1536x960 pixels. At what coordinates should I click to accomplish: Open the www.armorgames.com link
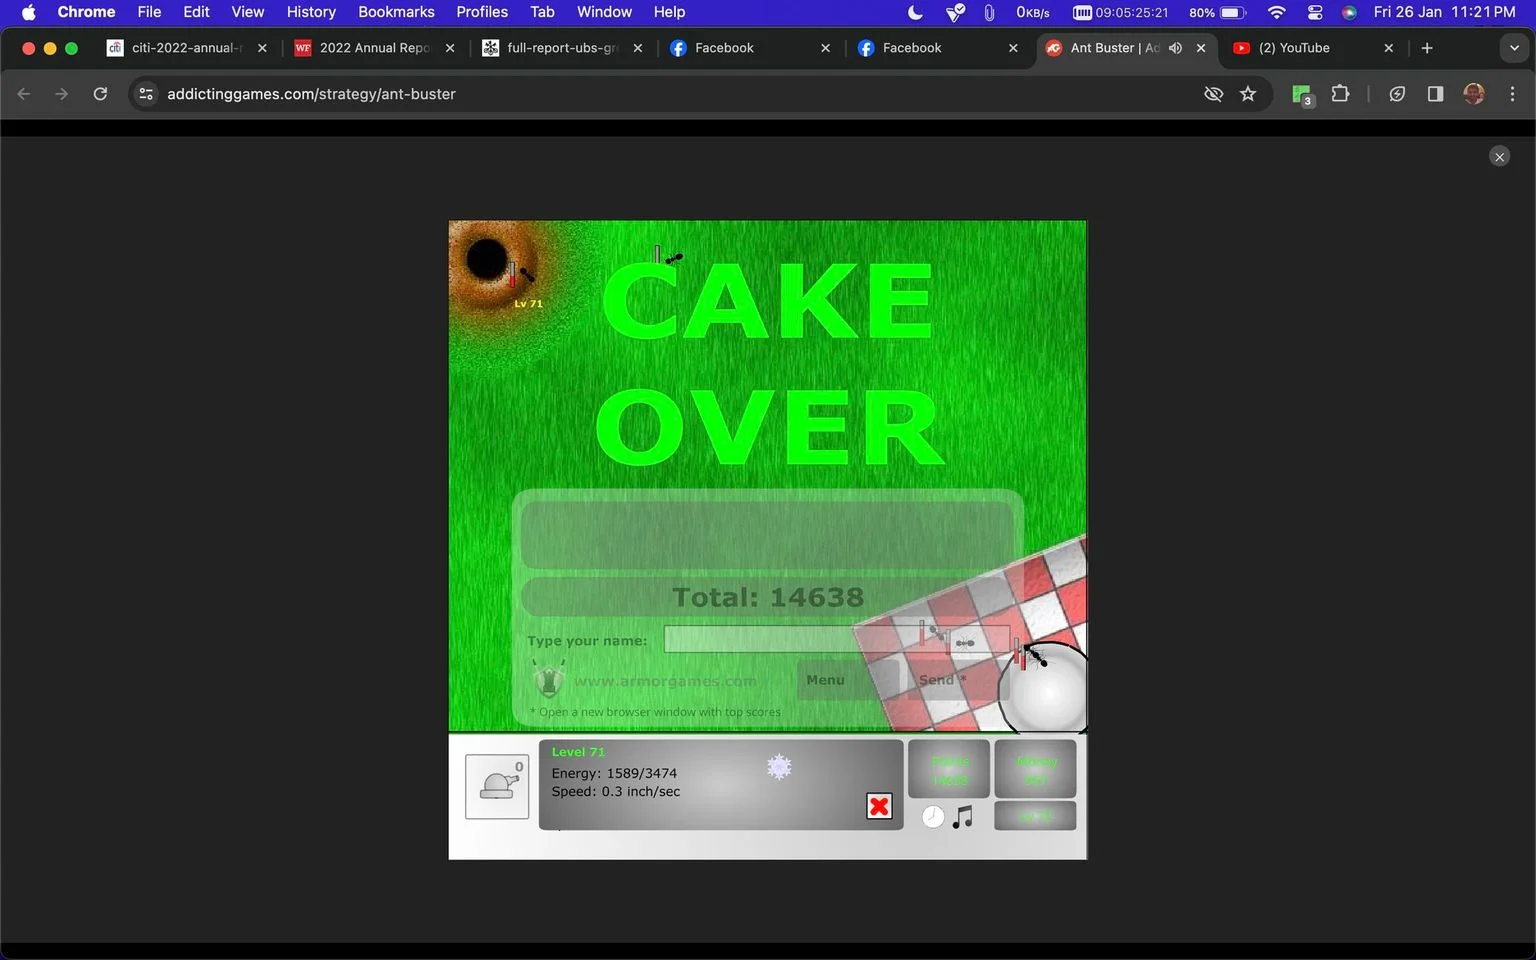point(665,681)
